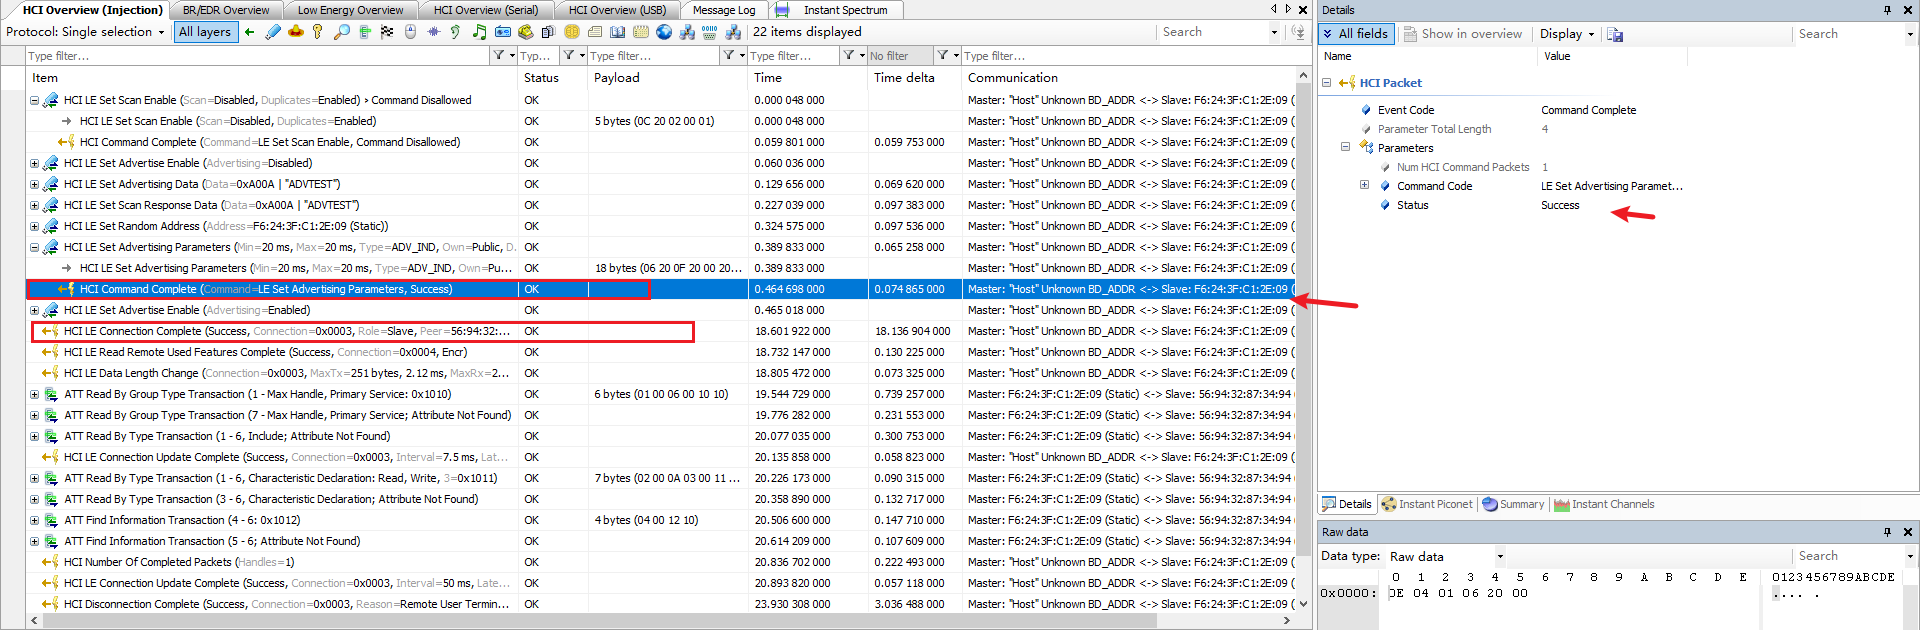1920x630 pixels.
Task: Expand the HCI LE Set Advertise Enable Disabled row
Action: (x=34, y=163)
